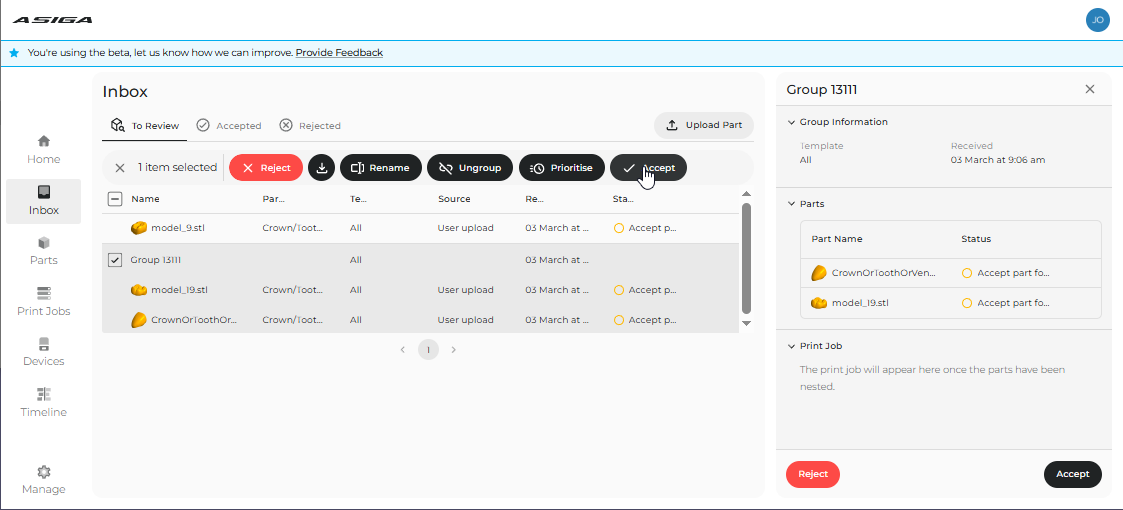Viewport: 1123px width, 510px height.
Task: Click CrownOrToothOr thumbnail in inbox table
Action: click(139, 320)
